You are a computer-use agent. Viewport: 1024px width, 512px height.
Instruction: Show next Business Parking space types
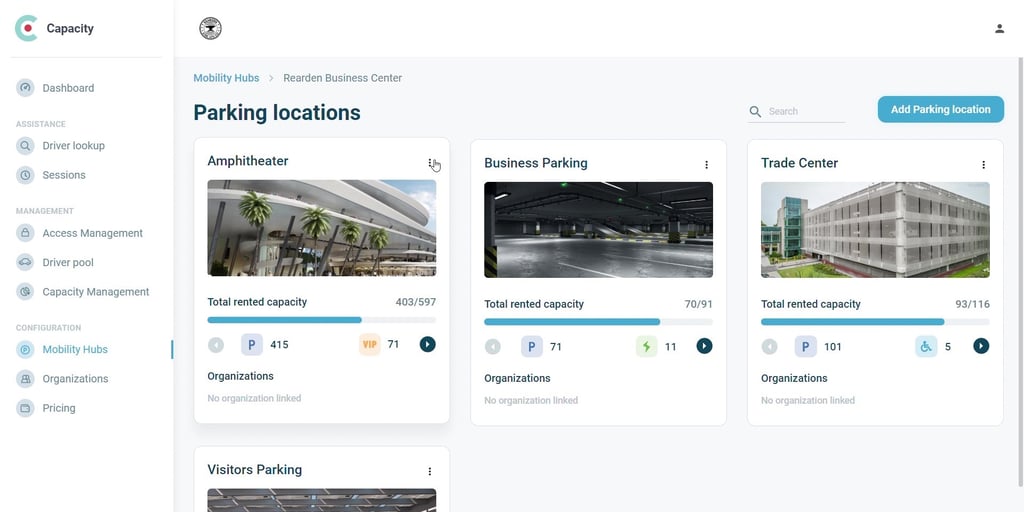coord(705,346)
